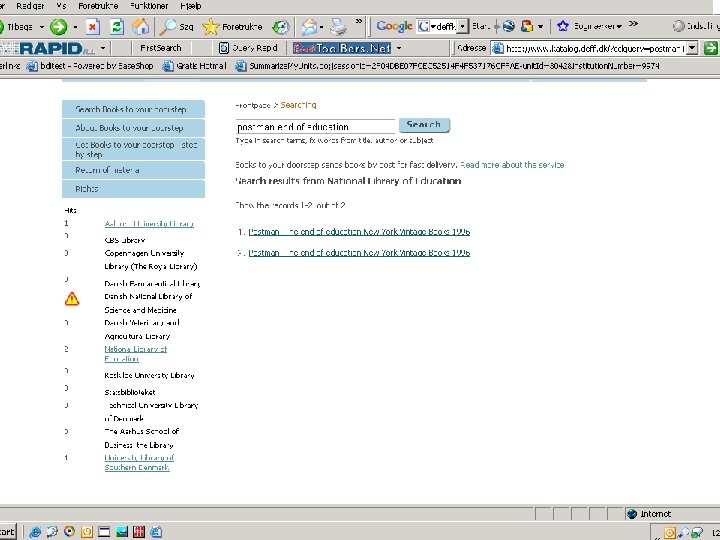The width and height of the screenshot is (720, 540).
Task: Click Read more about the service link
Action: tap(512, 165)
